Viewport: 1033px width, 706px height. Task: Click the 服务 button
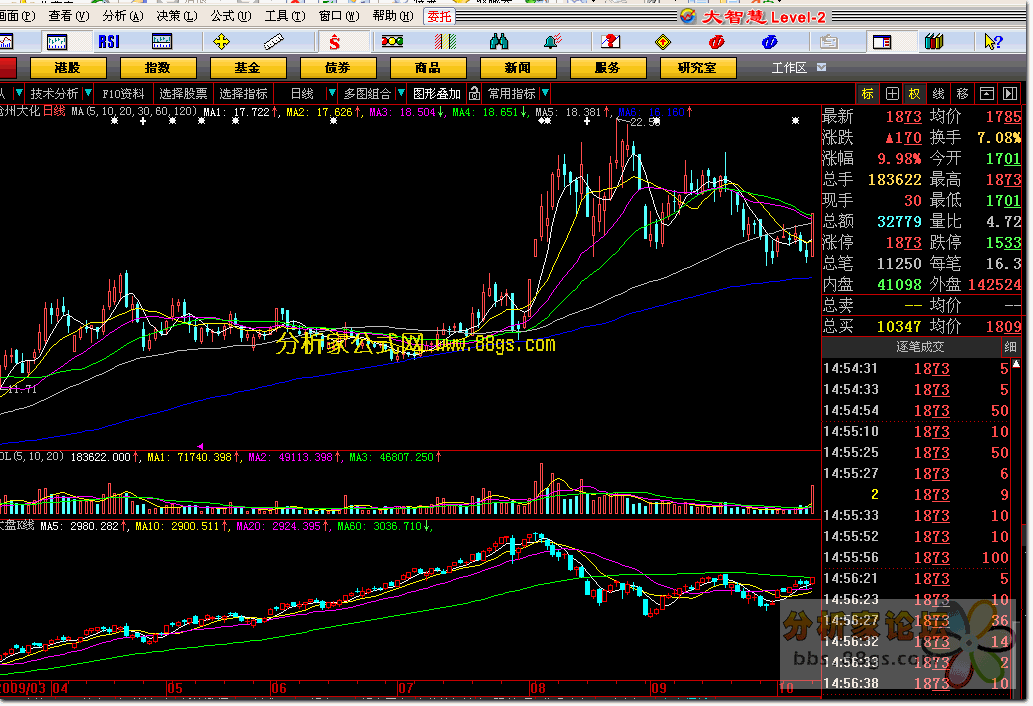pos(607,68)
